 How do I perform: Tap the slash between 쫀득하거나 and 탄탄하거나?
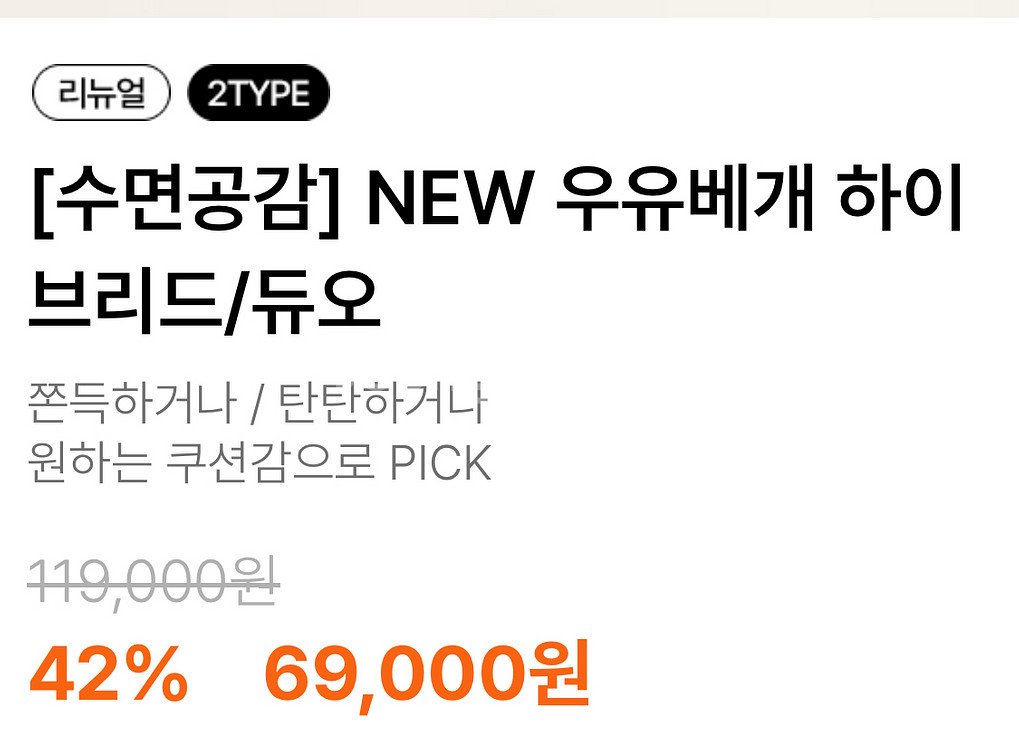[258, 404]
